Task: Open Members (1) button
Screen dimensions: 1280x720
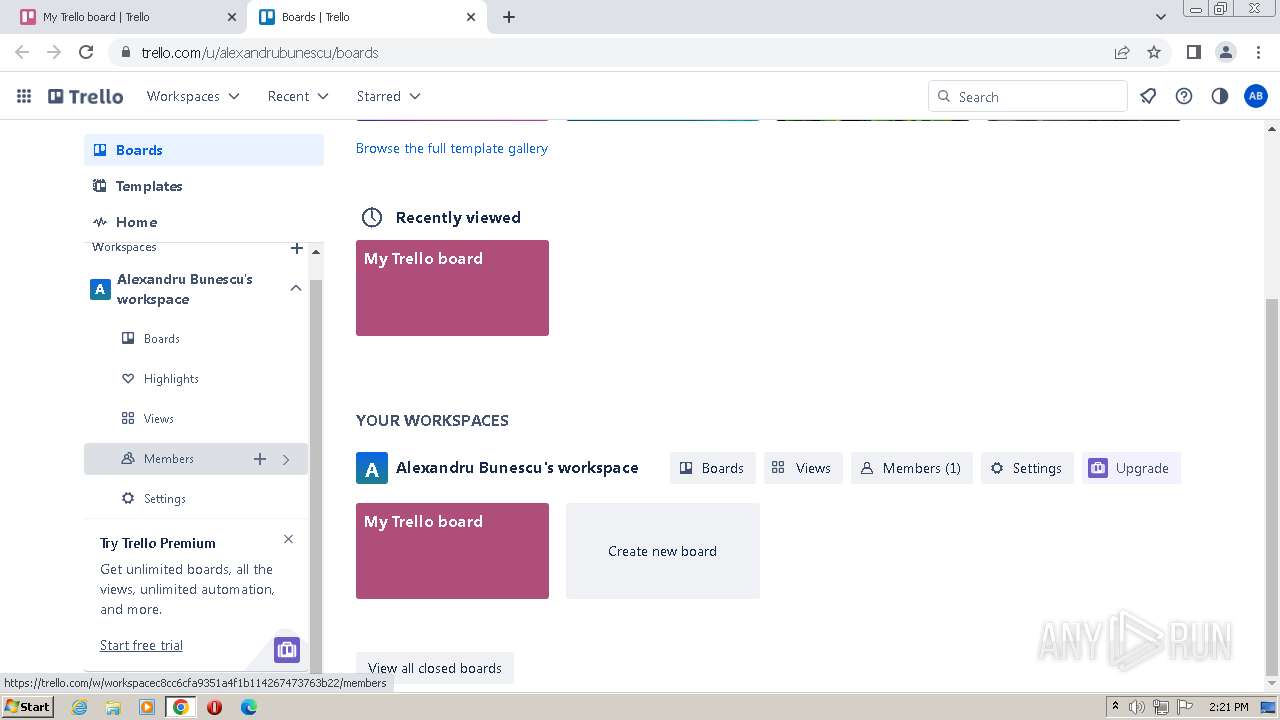Action: [x=912, y=468]
